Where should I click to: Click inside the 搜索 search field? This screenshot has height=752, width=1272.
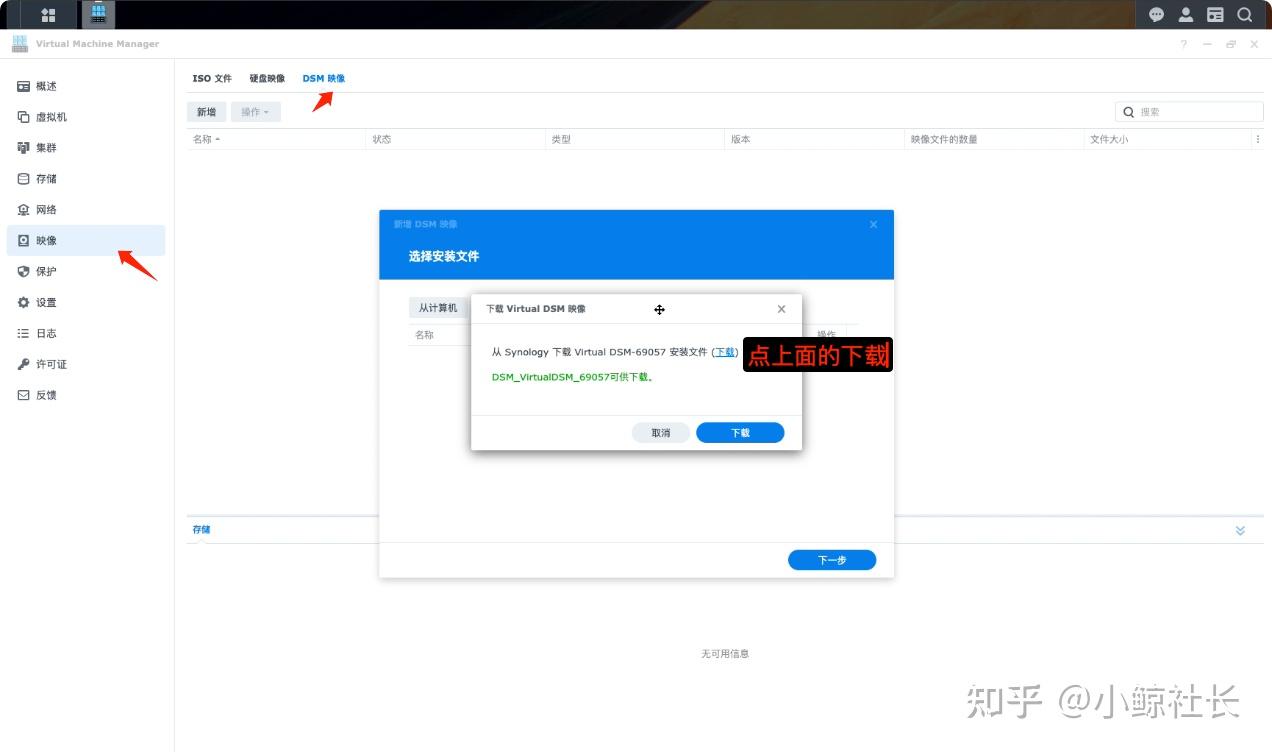tap(1190, 111)
